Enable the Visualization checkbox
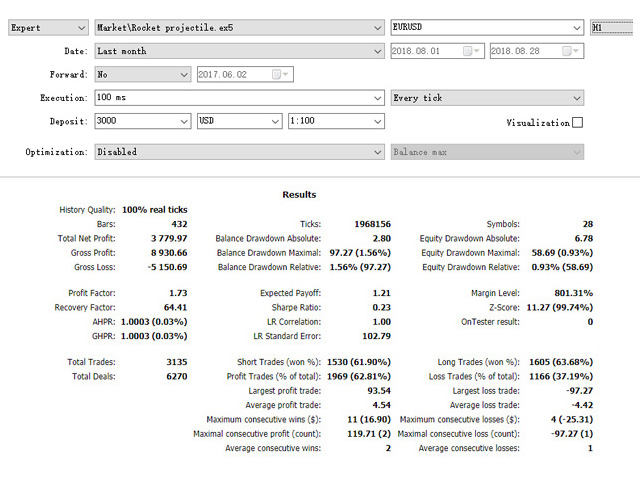Image resolution: width=640 pixels, height=480 pixels. click(577, 123)
